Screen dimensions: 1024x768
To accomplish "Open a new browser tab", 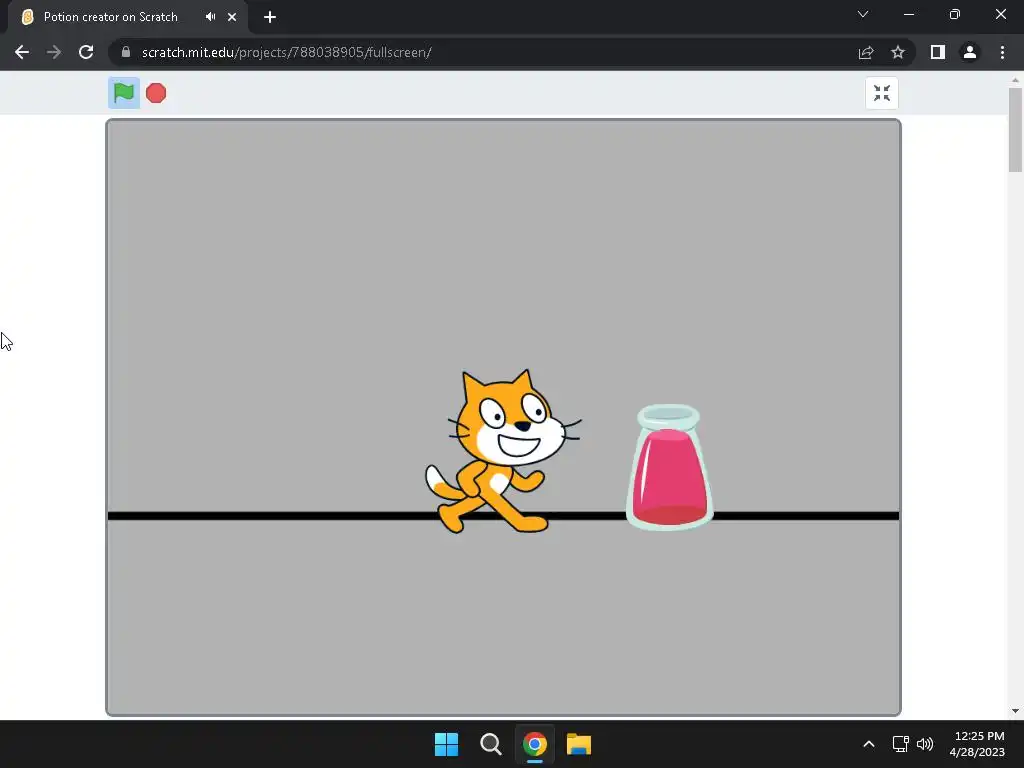I will 270,17.
